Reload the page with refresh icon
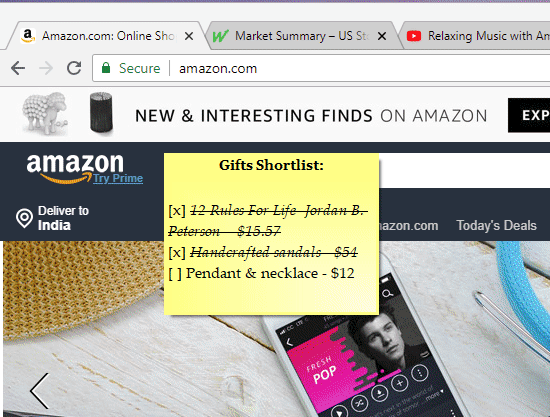 (74, 68)
